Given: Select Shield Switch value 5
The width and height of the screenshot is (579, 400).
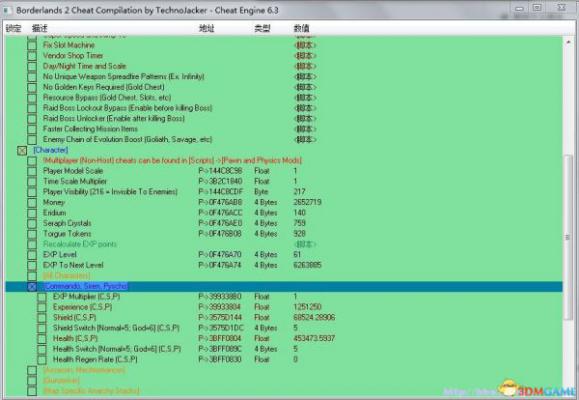Looking at the screenshot, I should click(x=295, y=328).
